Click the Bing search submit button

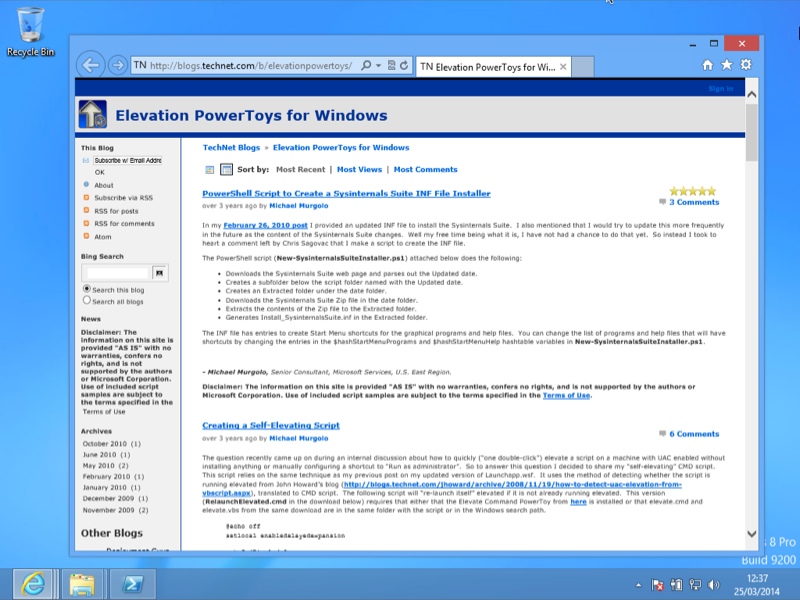coord(160,273)
